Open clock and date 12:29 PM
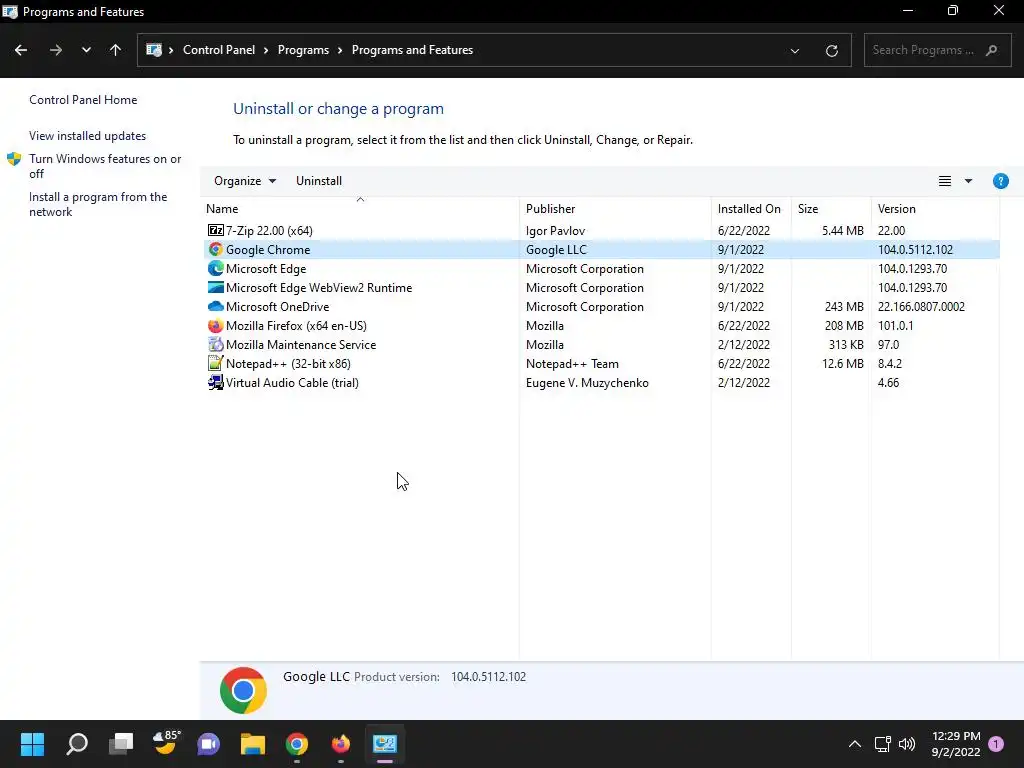The height and width of the screenshot is (768, 1024). coord(956,744)
